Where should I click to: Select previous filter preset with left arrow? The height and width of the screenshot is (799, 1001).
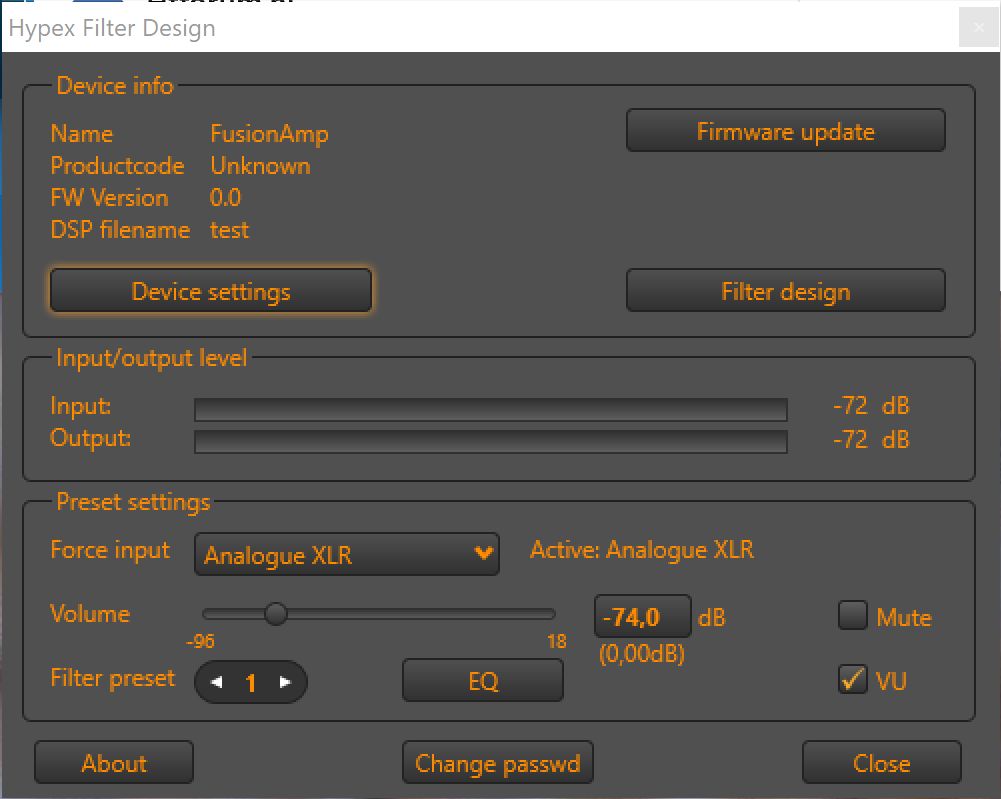(x=216, y=682)
